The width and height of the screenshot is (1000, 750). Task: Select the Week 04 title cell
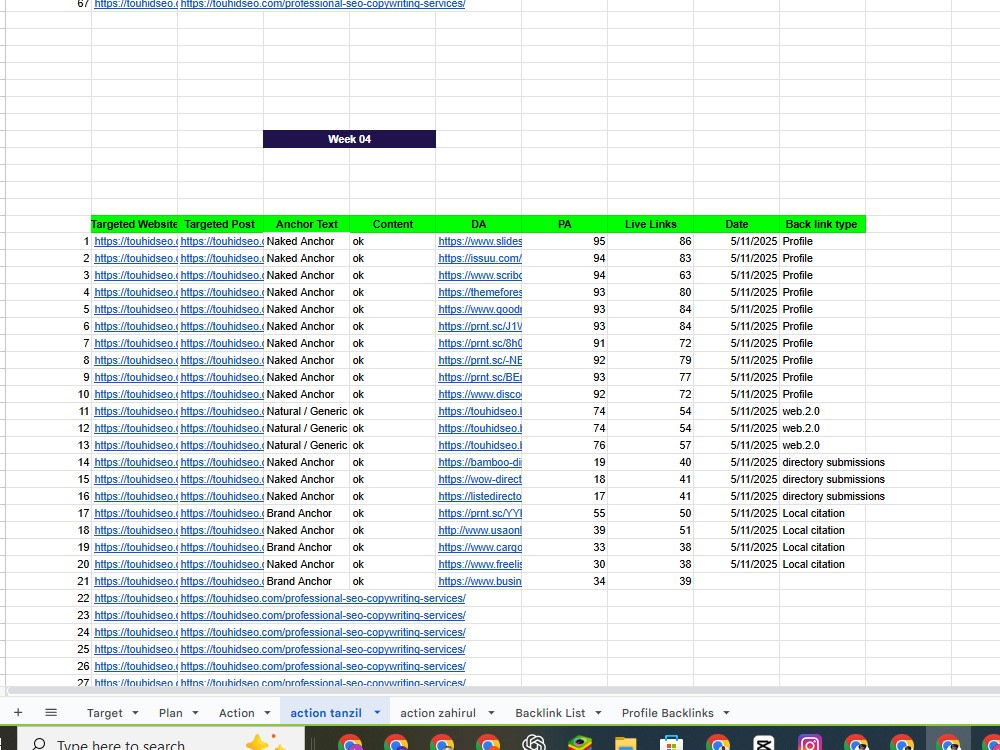[349, 139]
